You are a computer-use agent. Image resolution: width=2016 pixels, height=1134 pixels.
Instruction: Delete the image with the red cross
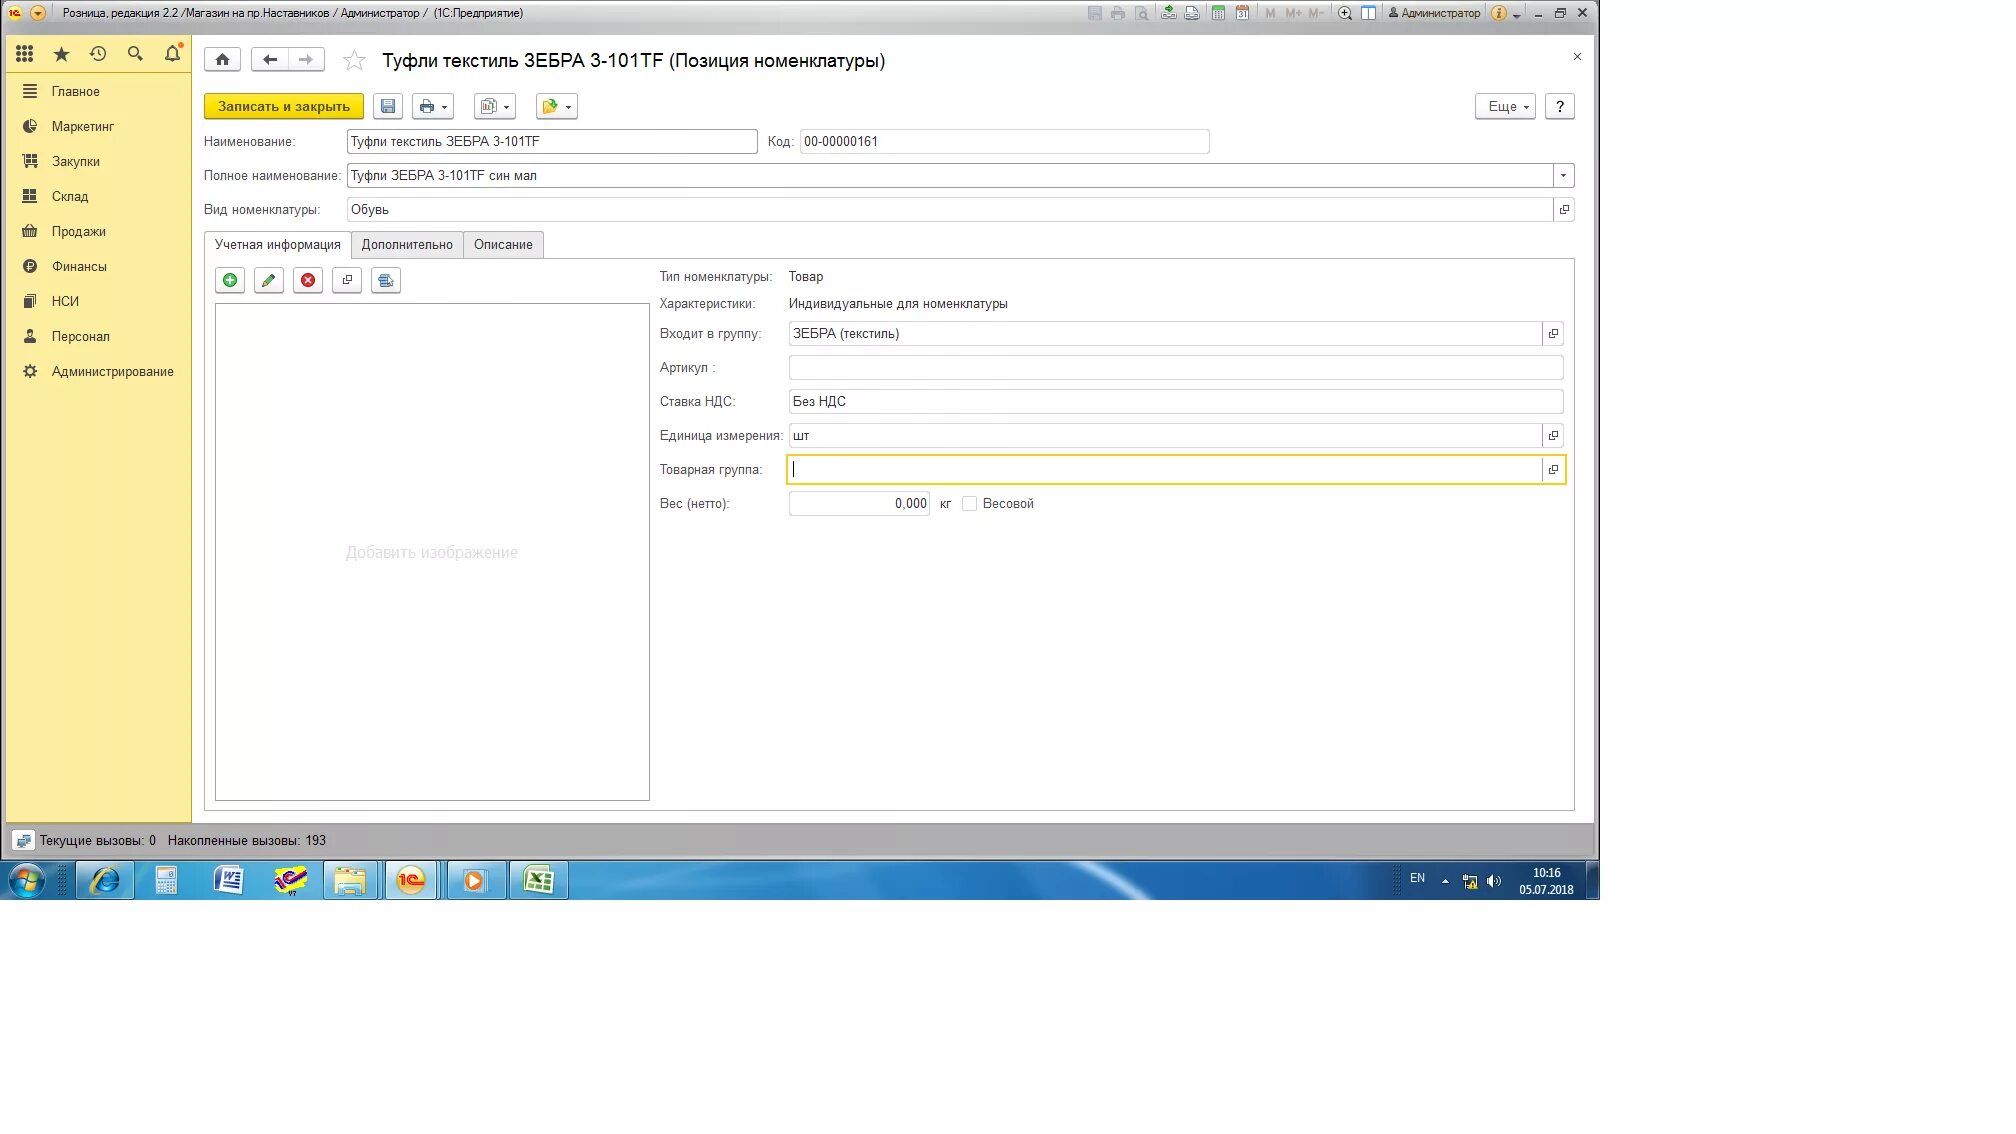[x=308, y=280]
